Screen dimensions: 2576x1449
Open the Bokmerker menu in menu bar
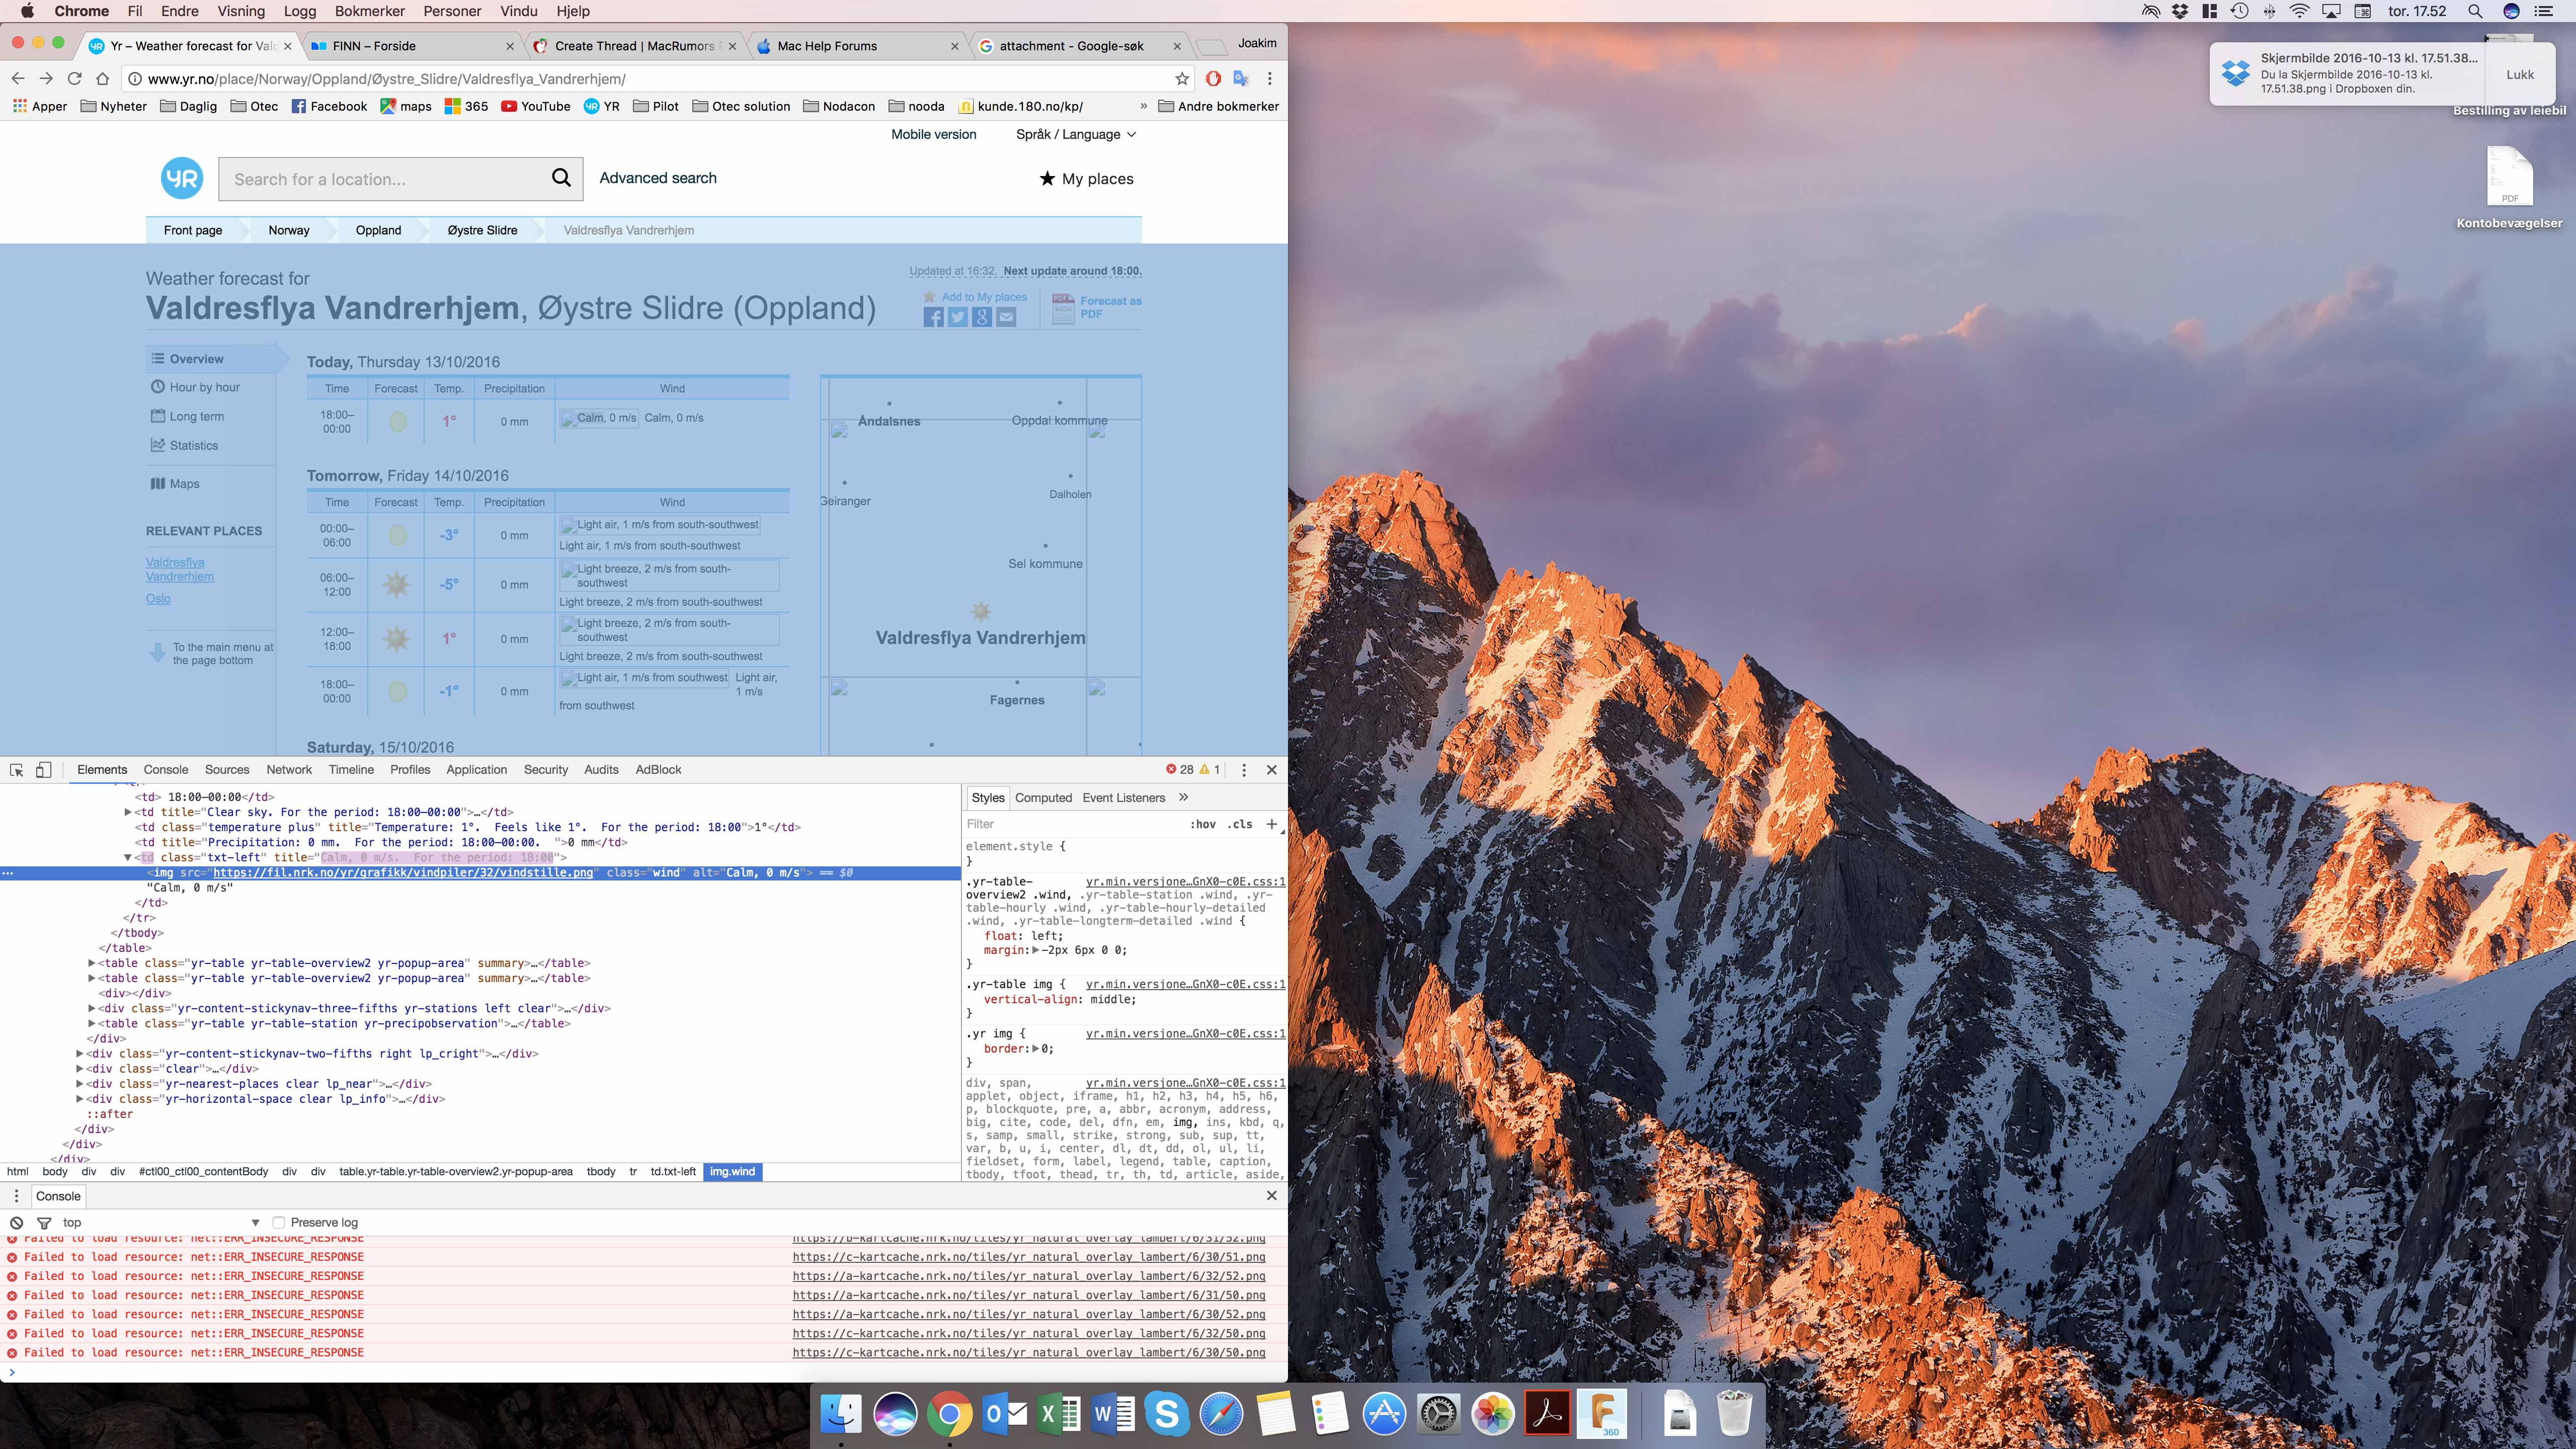point(370,11)
